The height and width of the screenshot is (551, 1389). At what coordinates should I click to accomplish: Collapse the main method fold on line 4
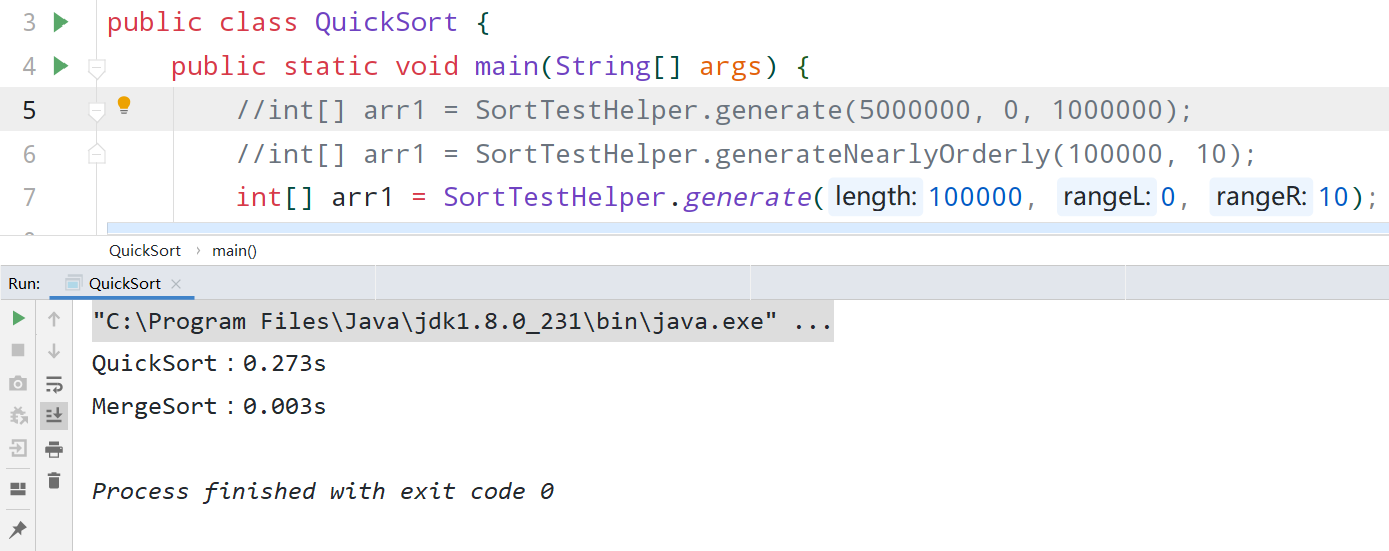coord(96,68)
